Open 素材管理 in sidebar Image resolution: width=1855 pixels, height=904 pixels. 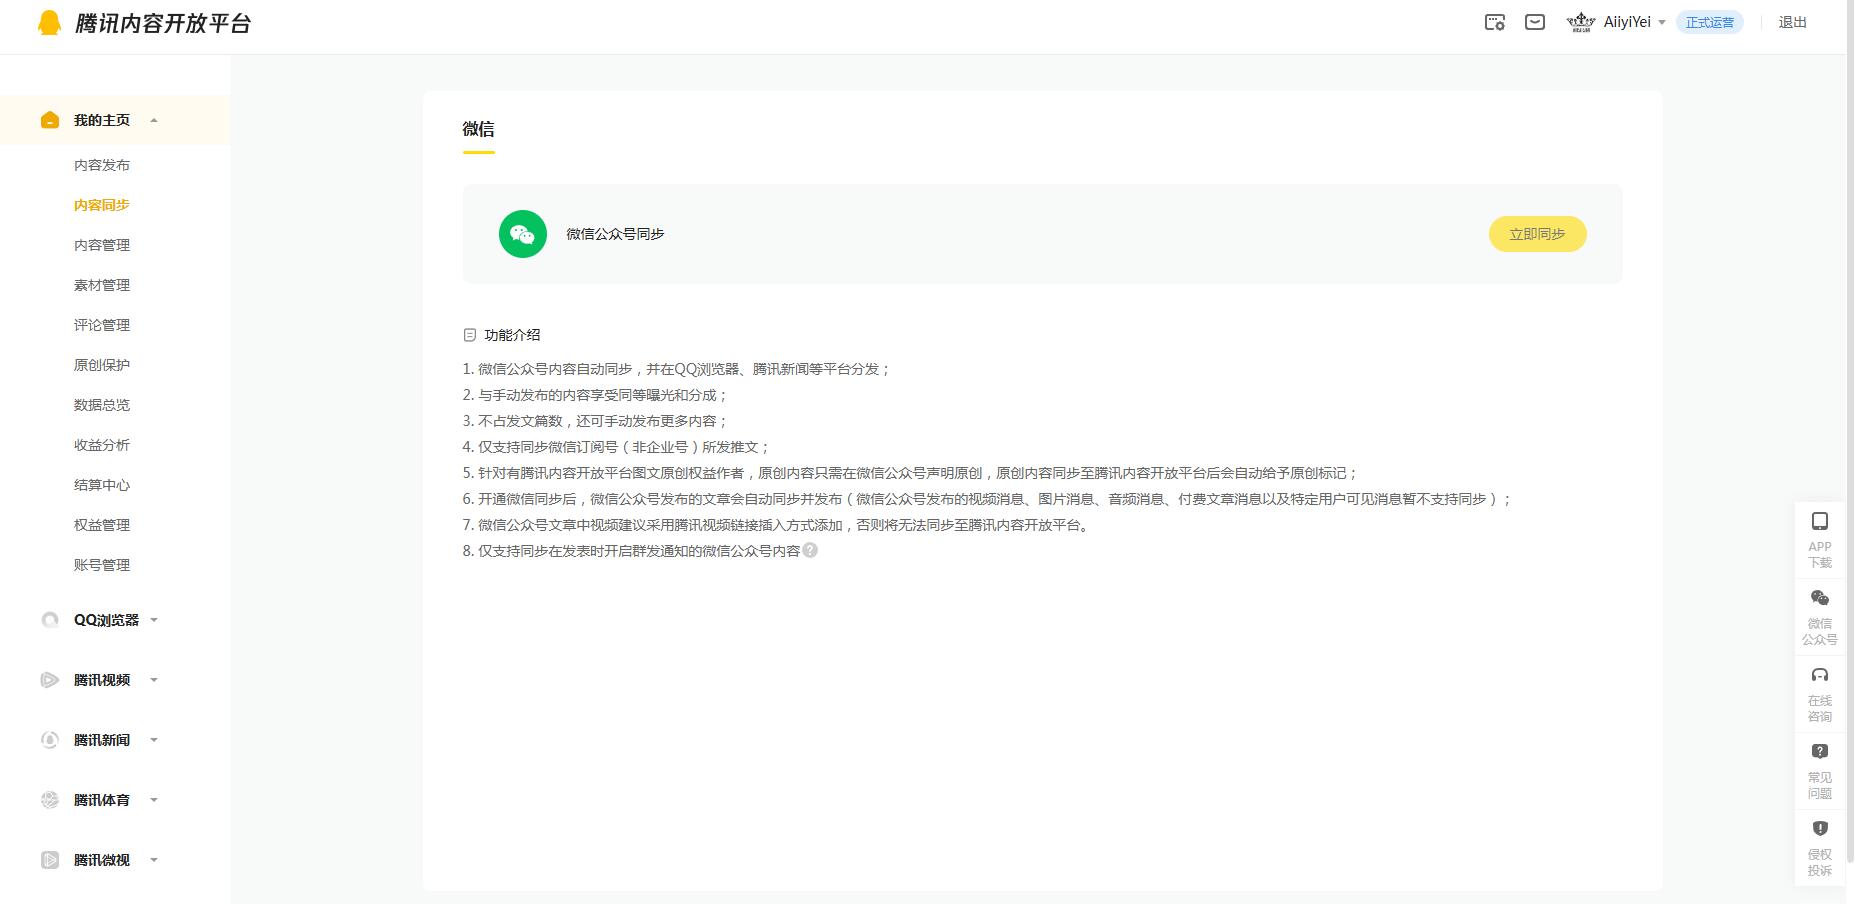(102, 285)
